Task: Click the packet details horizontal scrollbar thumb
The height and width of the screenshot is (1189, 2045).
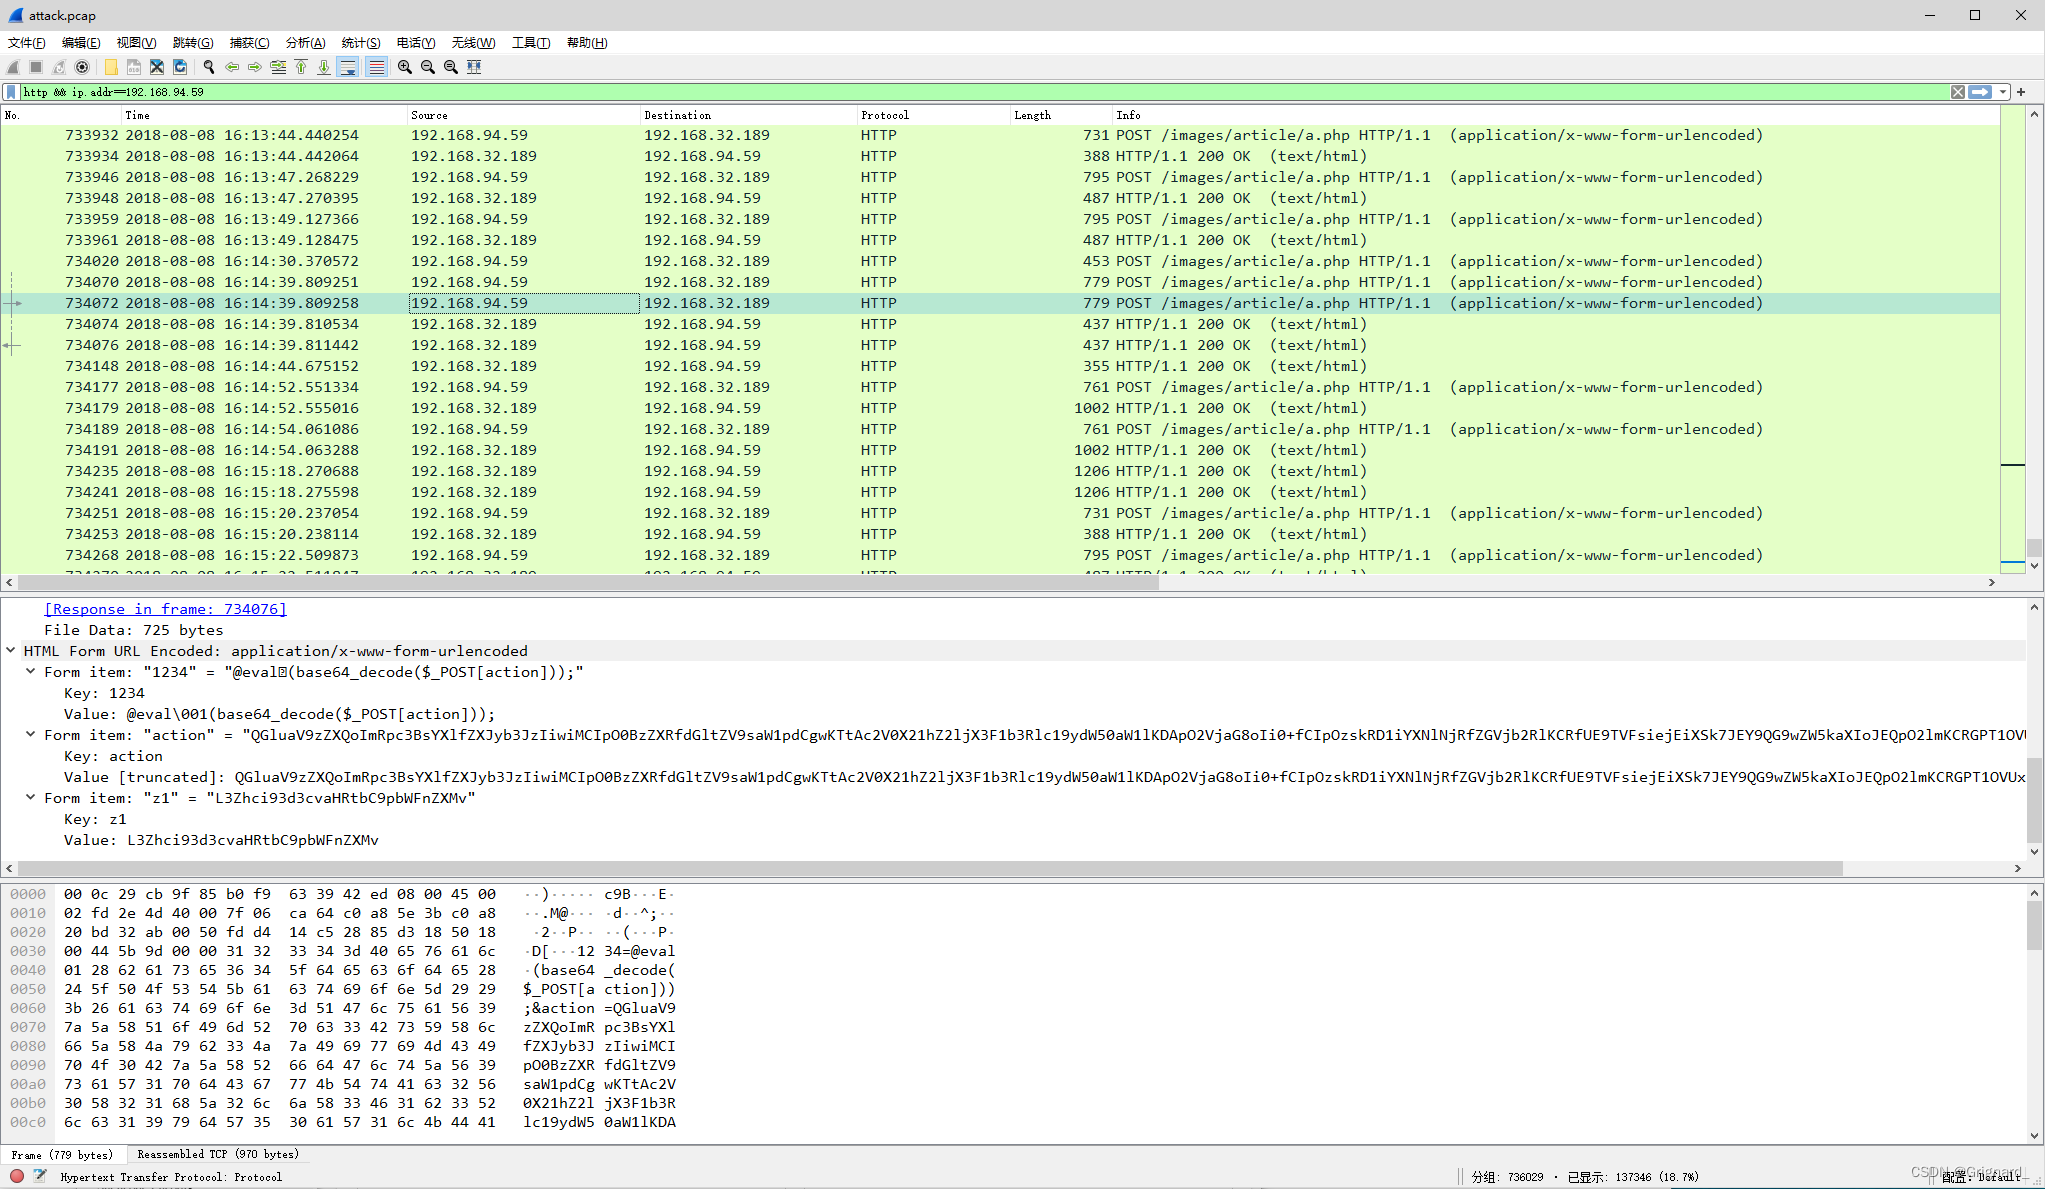Action: [x=930, y=868]
